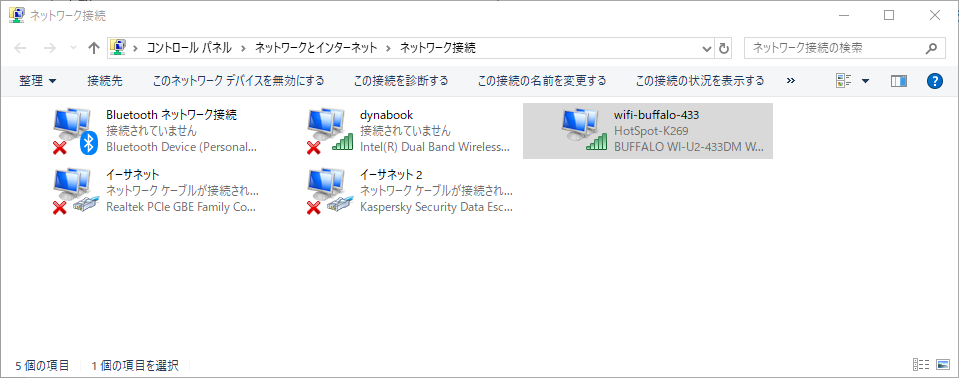
Task: Click the Kaspersky Security Data Esc... text
Action: tap(436, 207)
